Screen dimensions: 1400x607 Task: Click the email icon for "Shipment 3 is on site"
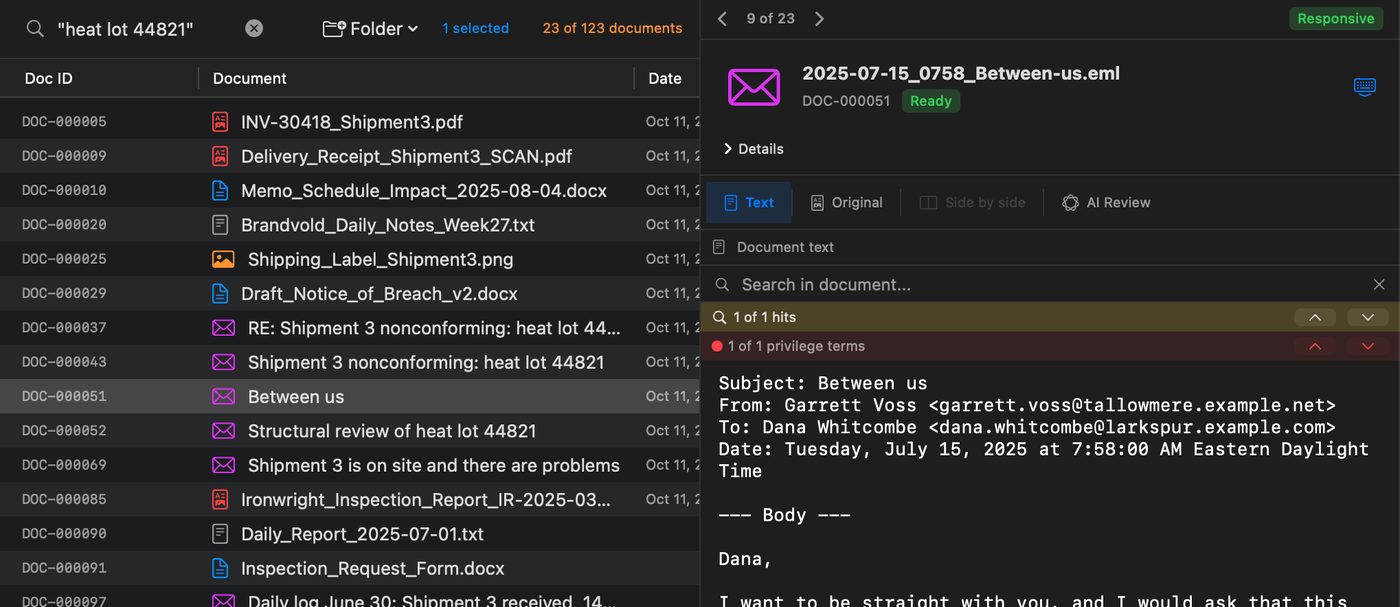click(223, 465)
